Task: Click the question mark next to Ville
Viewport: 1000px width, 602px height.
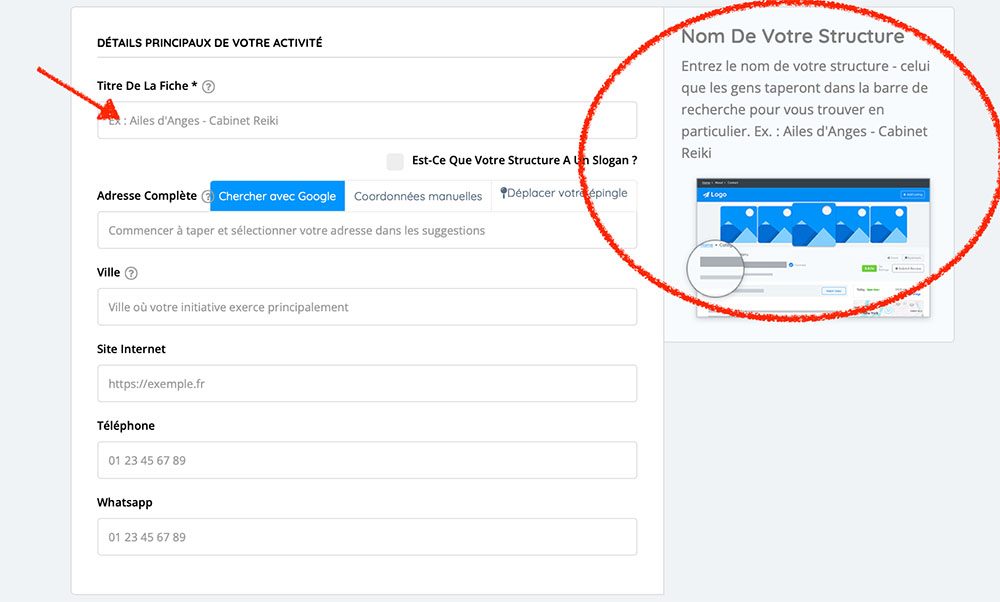Action: [x=131, y=273]
